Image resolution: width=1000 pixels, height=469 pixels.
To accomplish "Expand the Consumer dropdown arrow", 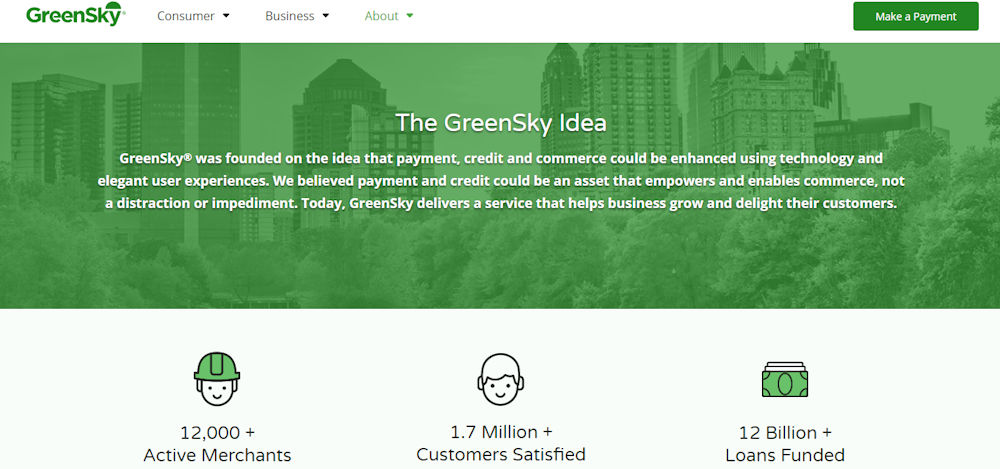I will [x=226, y=16].
